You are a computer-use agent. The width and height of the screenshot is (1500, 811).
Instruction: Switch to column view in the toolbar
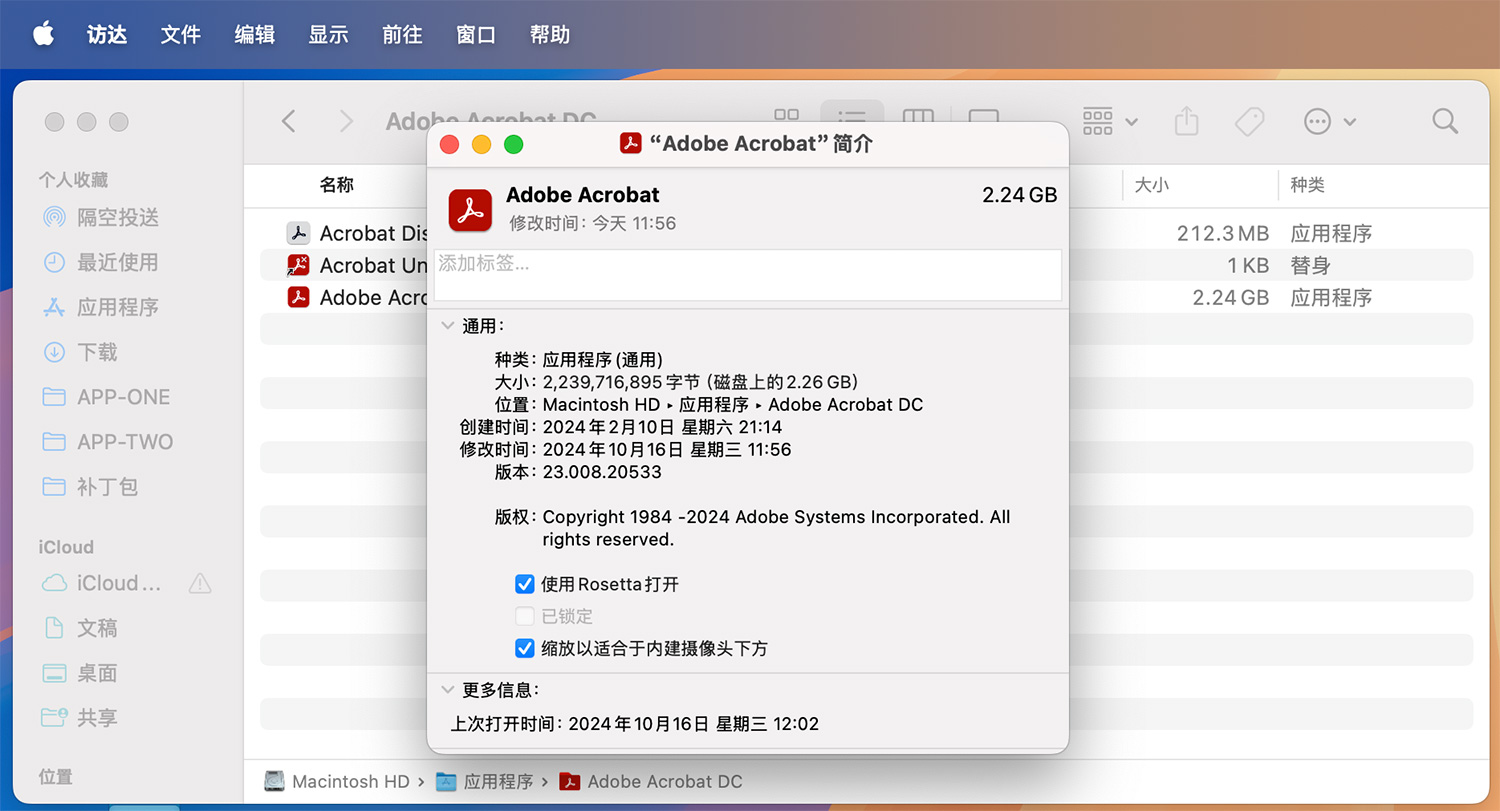[x=918, y=120]
